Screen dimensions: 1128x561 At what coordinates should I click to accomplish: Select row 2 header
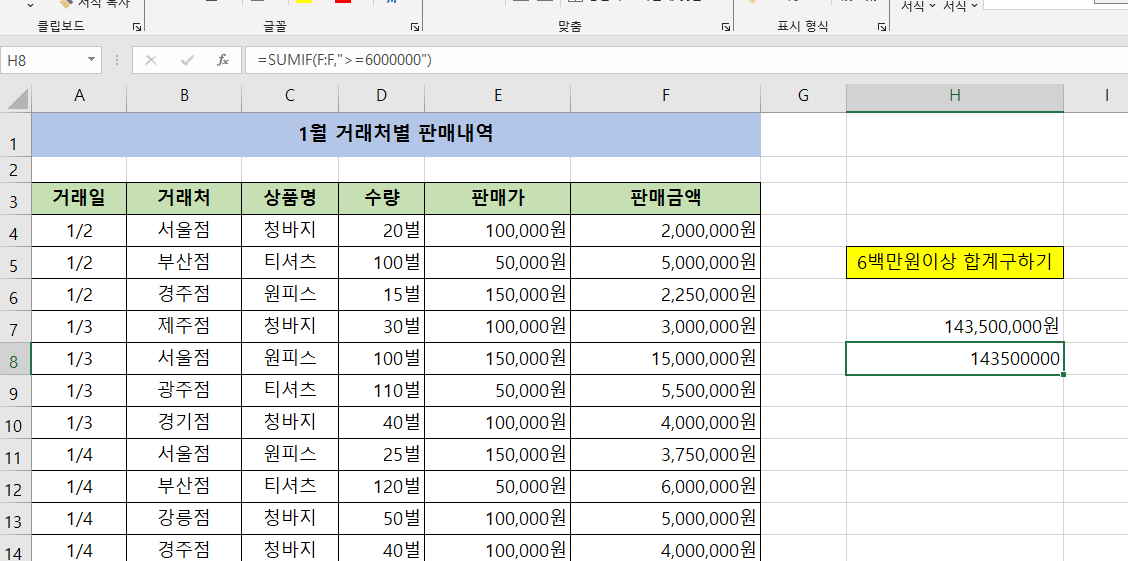[15, 170]
